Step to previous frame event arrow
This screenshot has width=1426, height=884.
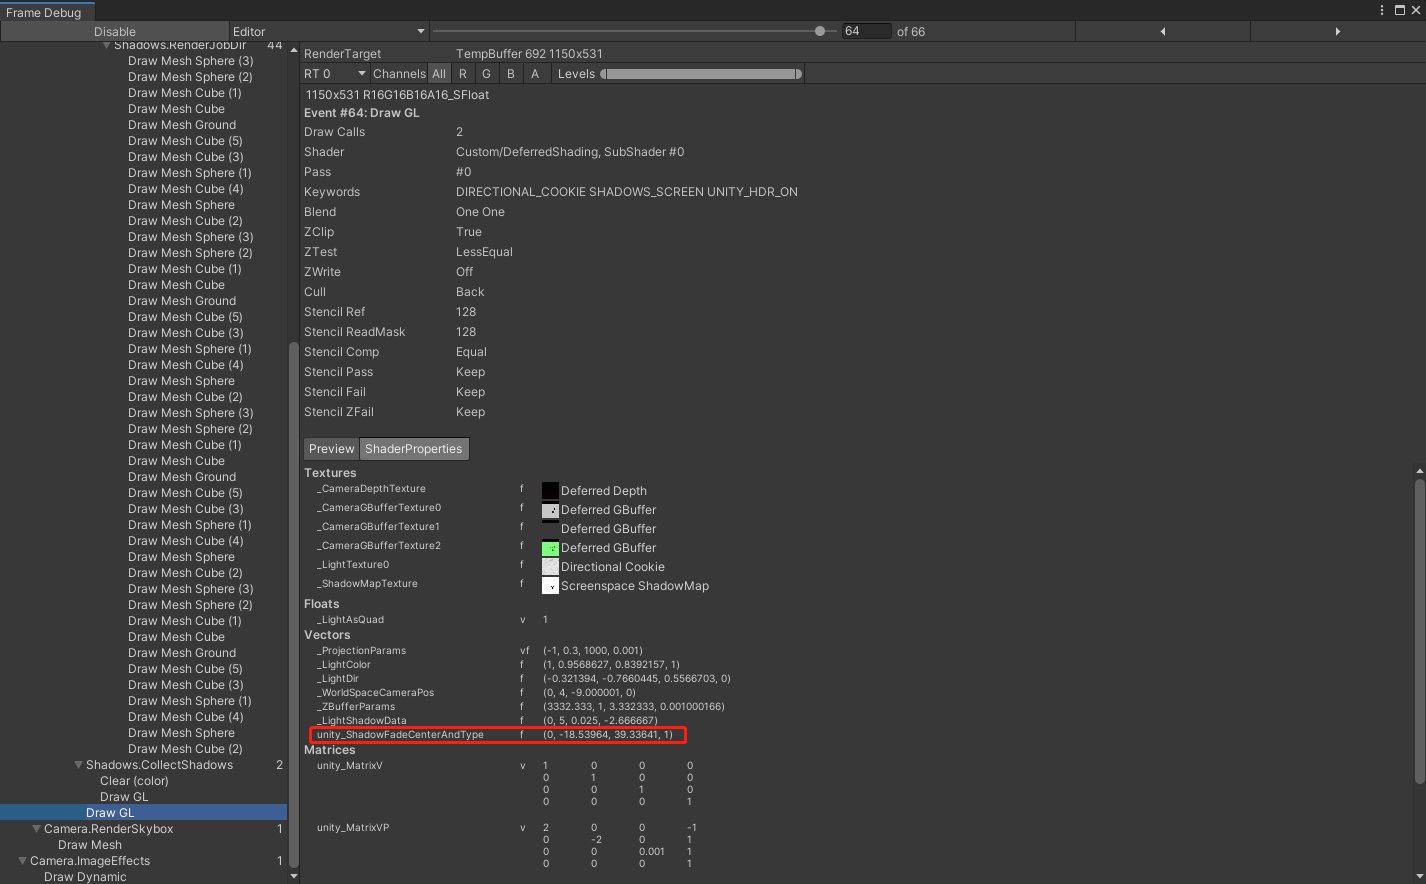click(x=1162, y=32)
